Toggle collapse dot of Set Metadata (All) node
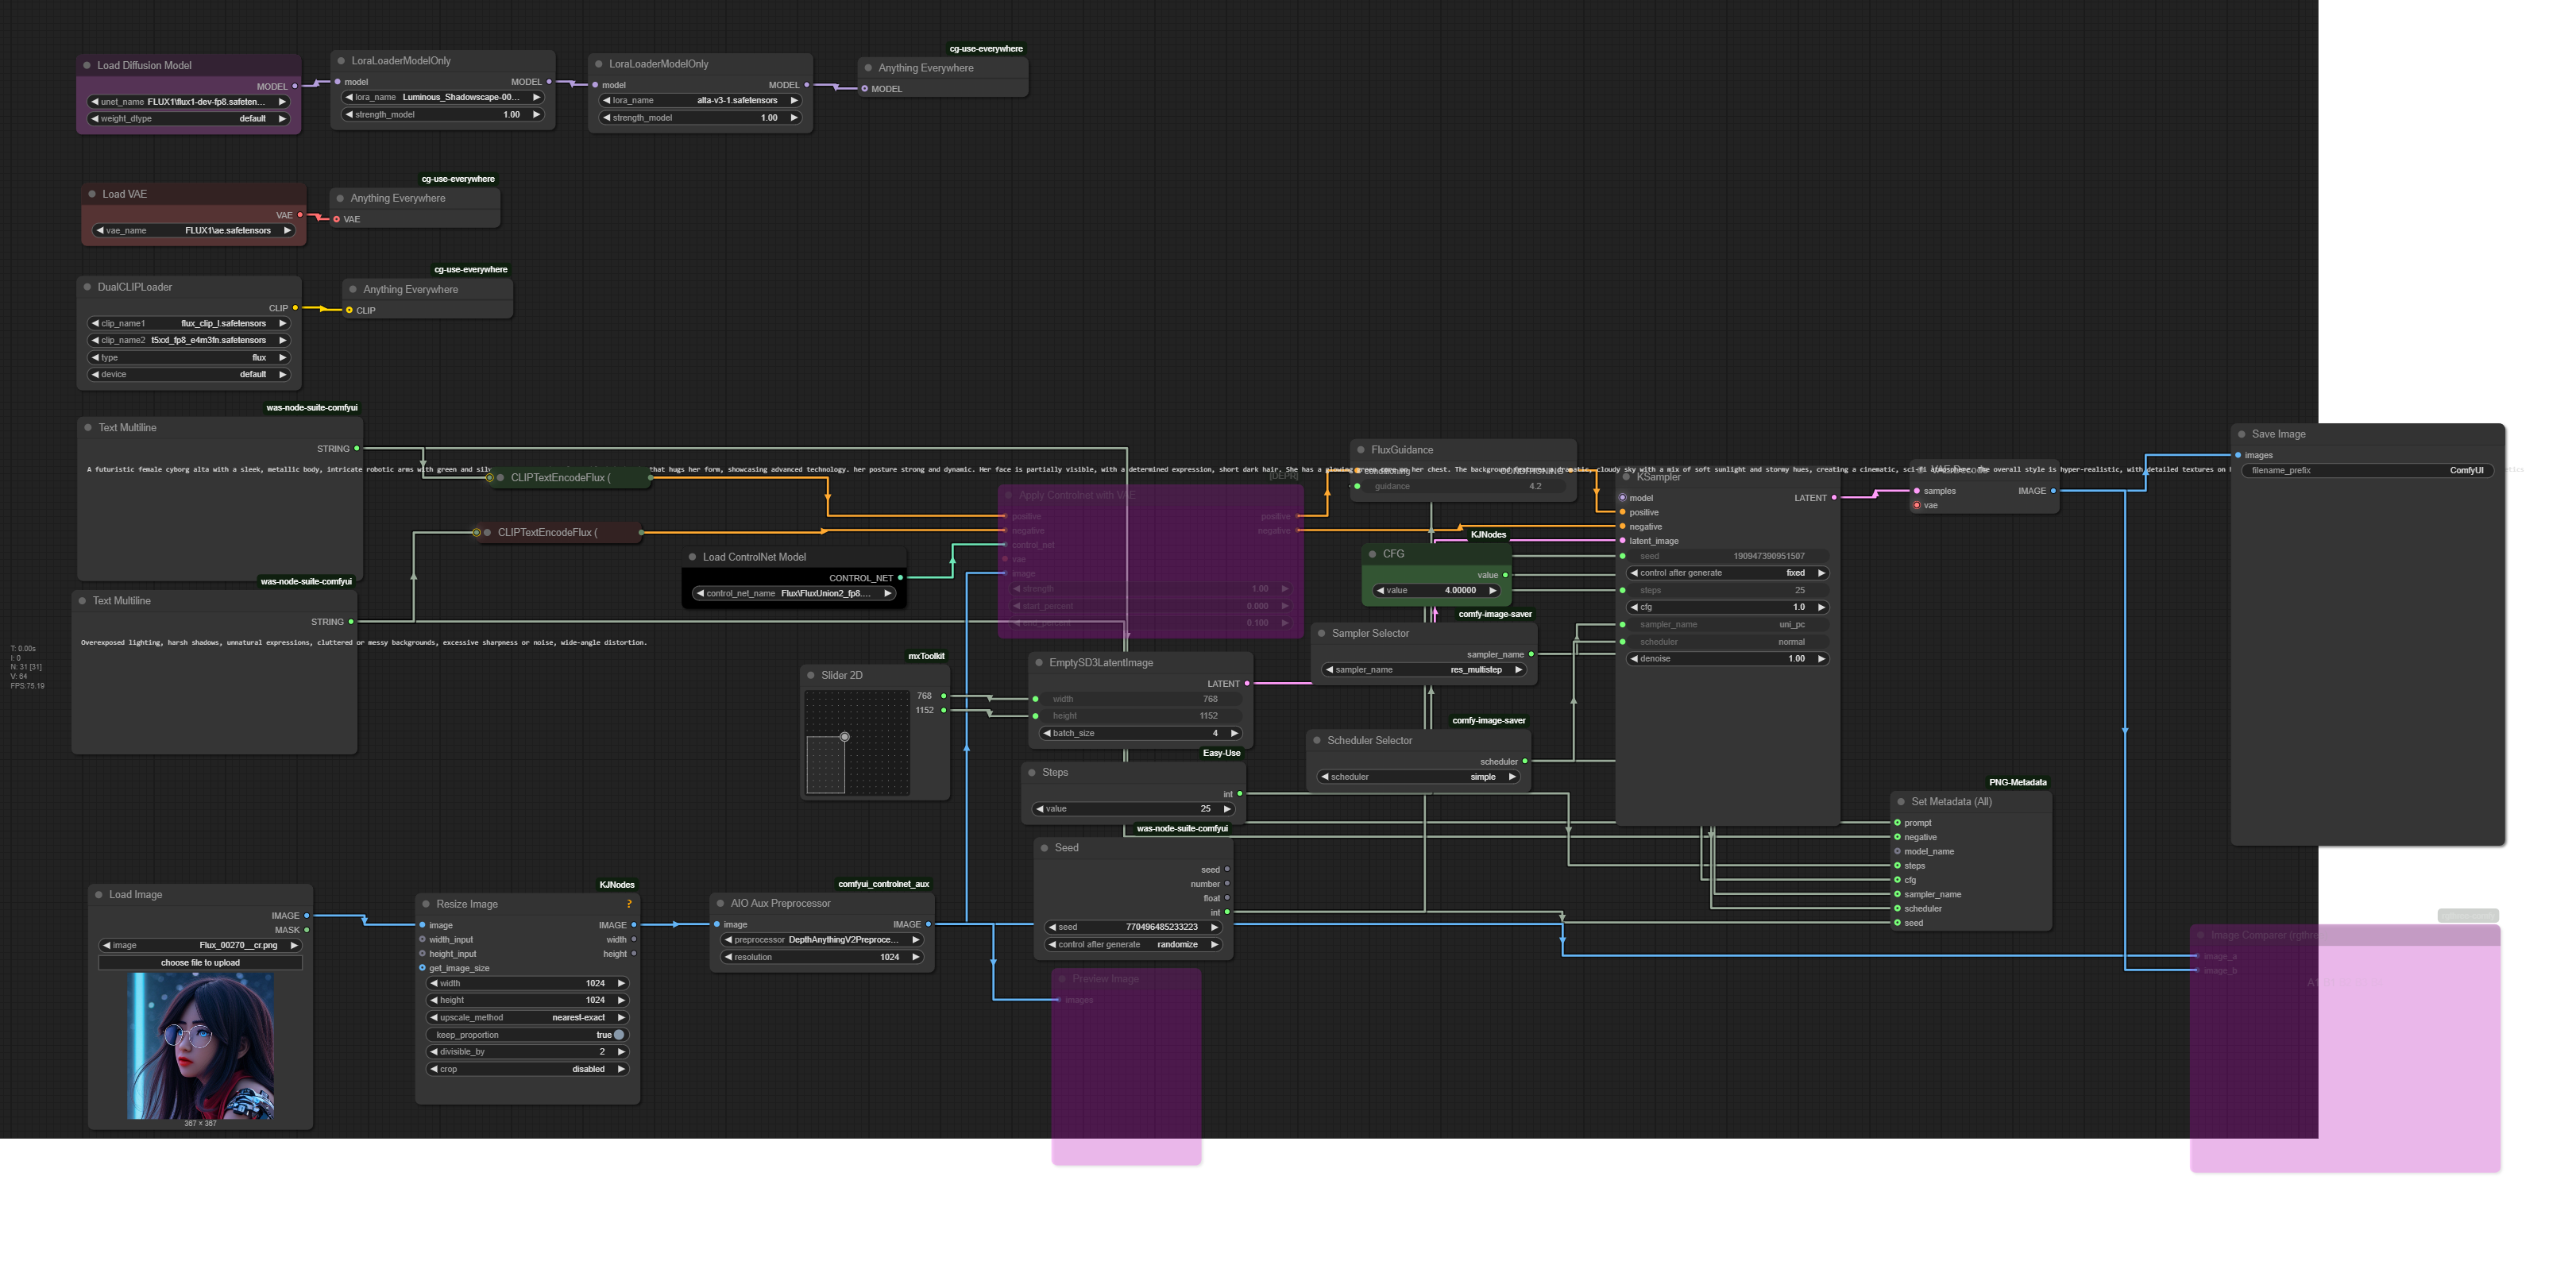Image resolution: width=2576 pixels, height=1265 pixels. 1901,802
